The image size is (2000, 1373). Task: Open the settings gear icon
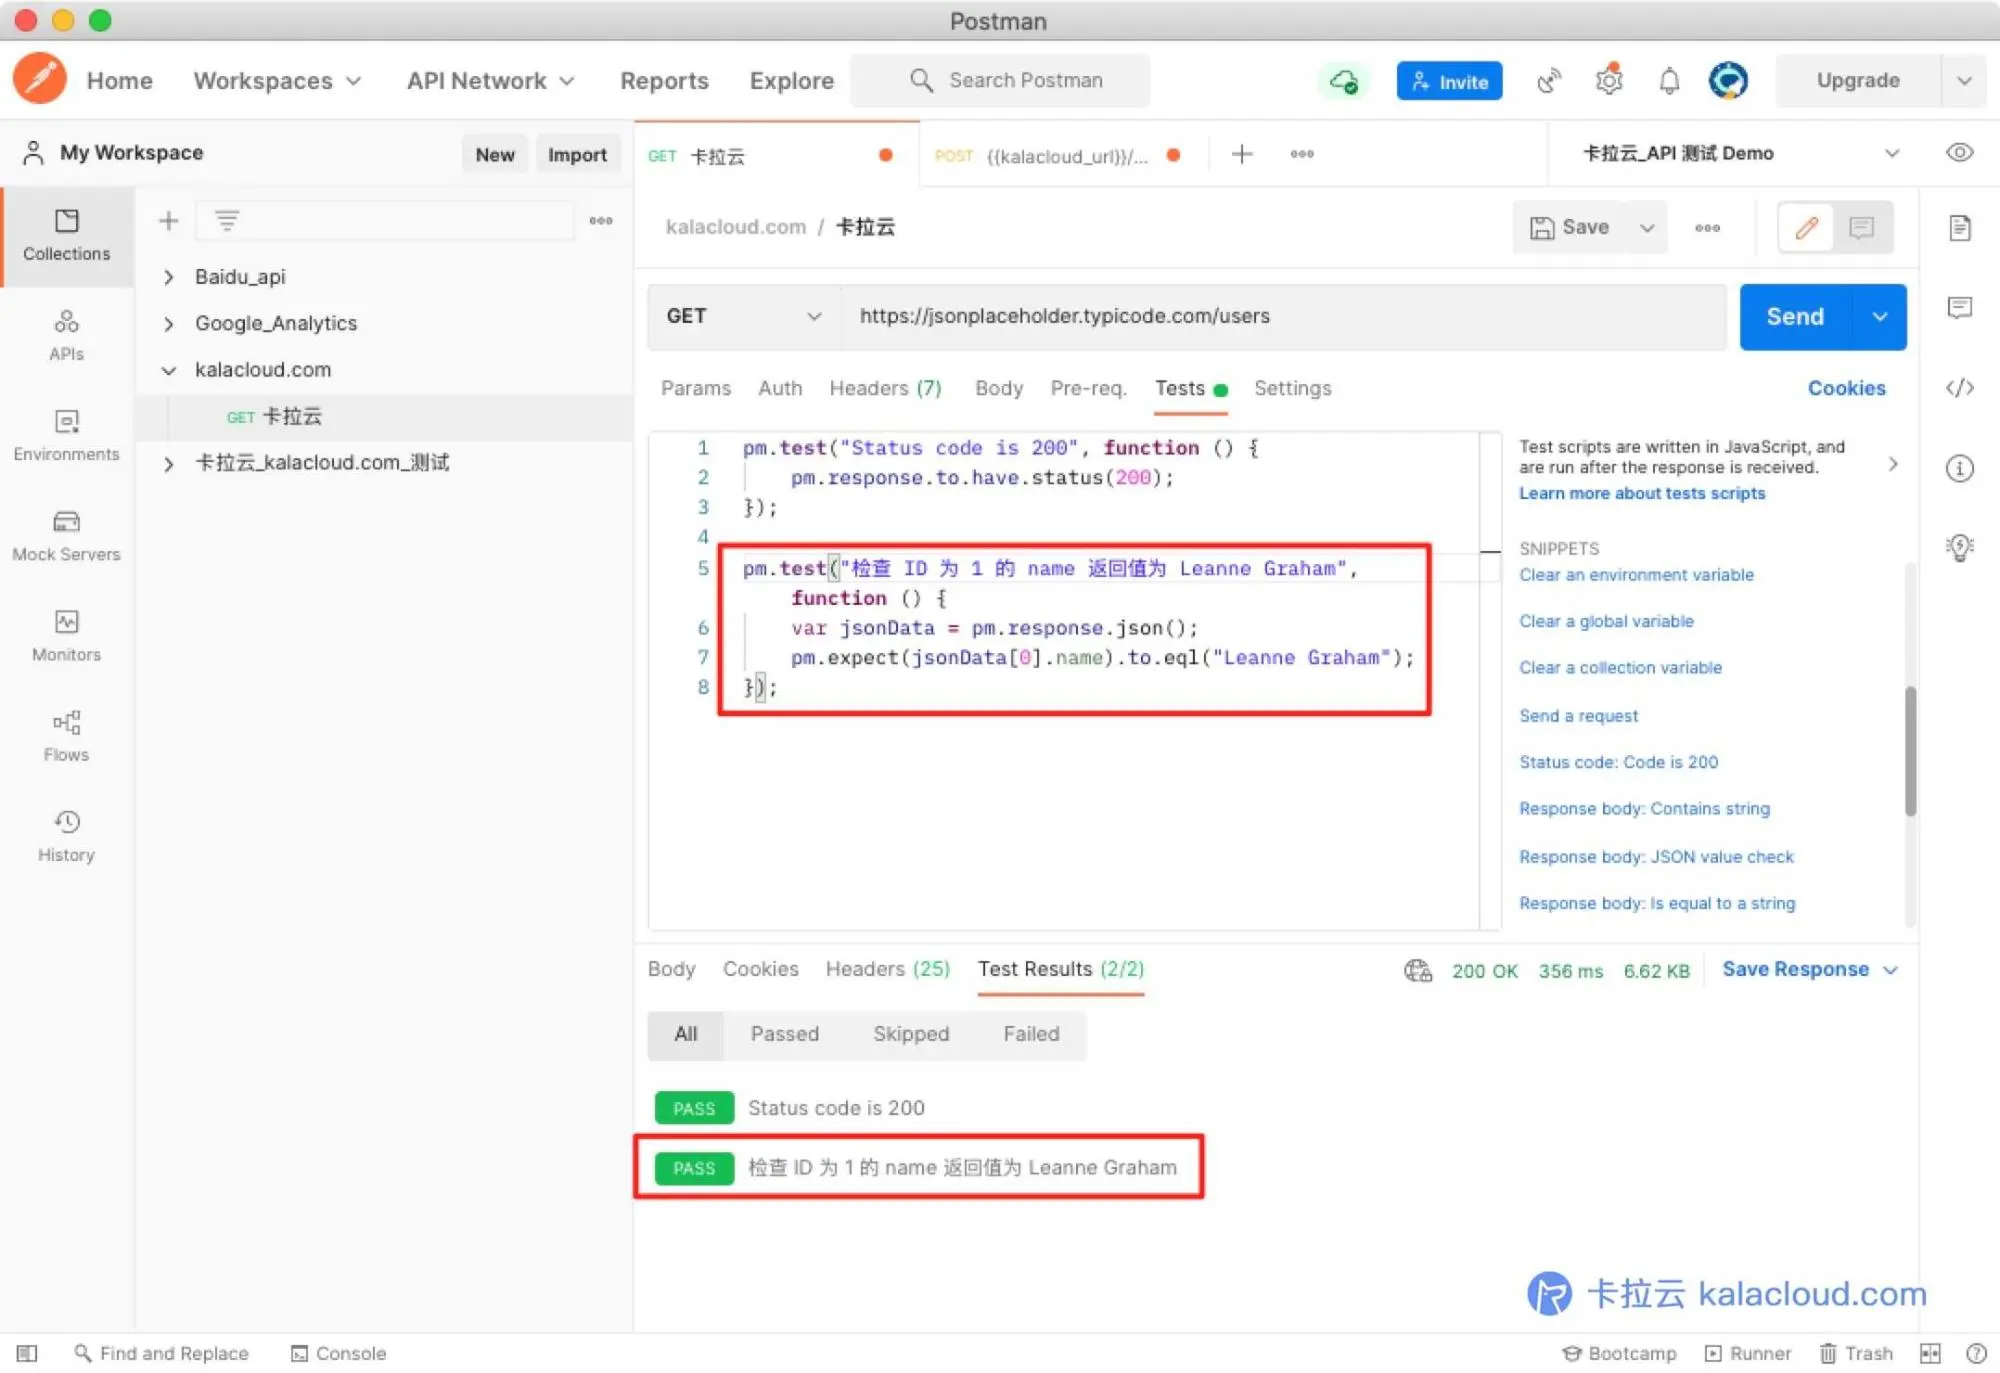pyautogui.click(x=1609, y=80)
